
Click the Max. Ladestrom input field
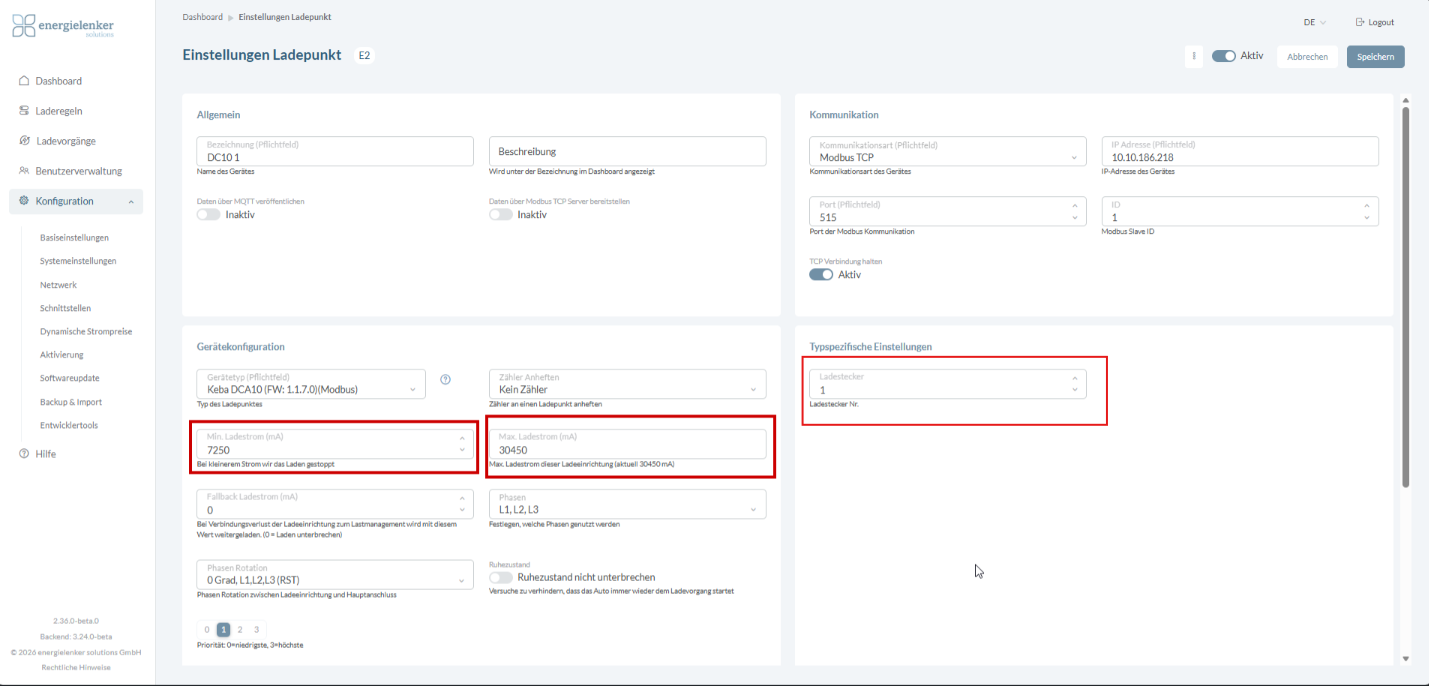(x=627, y=444)
